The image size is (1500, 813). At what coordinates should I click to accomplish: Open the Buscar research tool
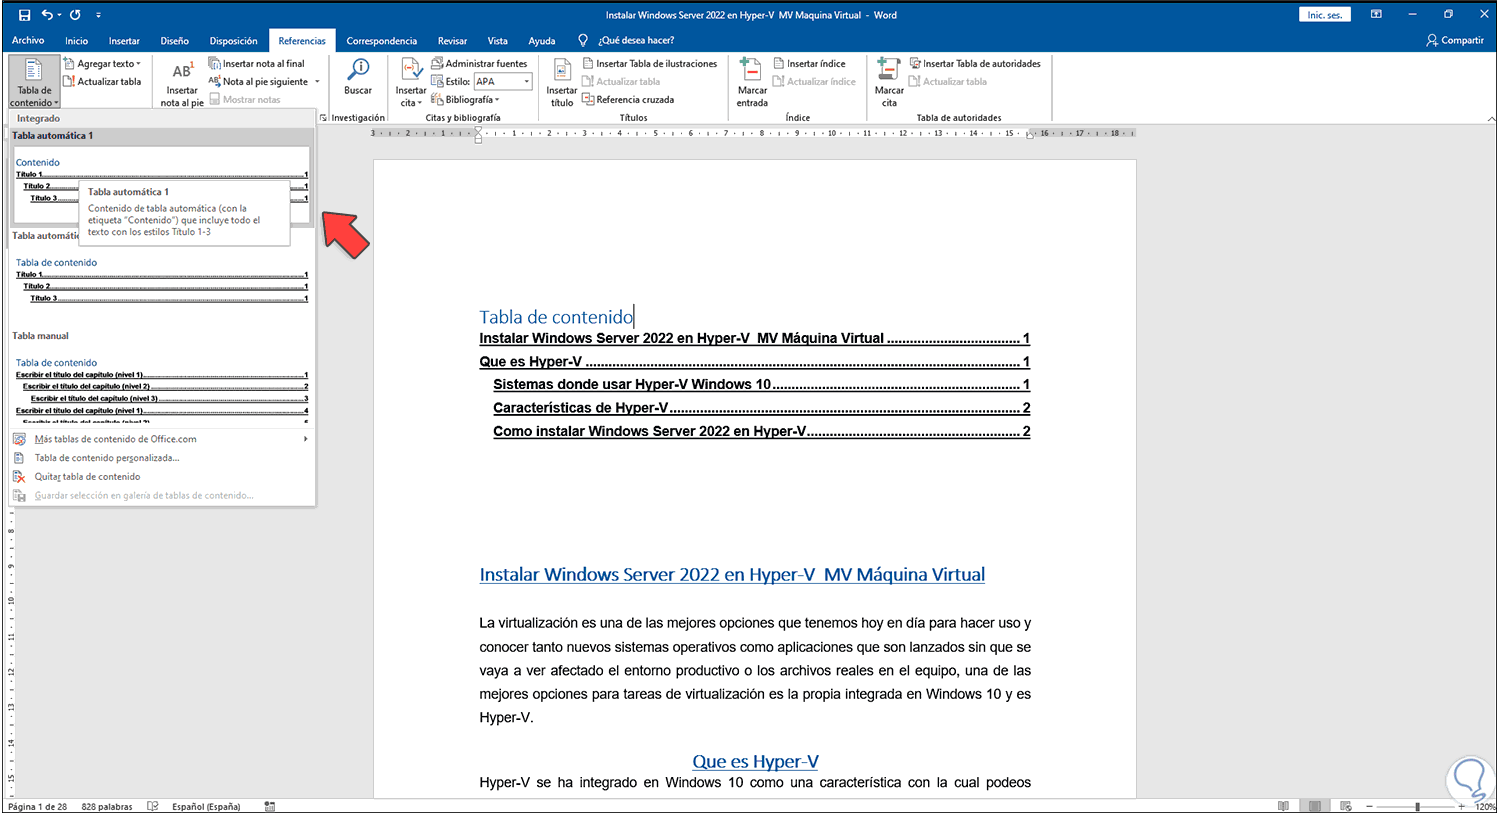(358, 78)
